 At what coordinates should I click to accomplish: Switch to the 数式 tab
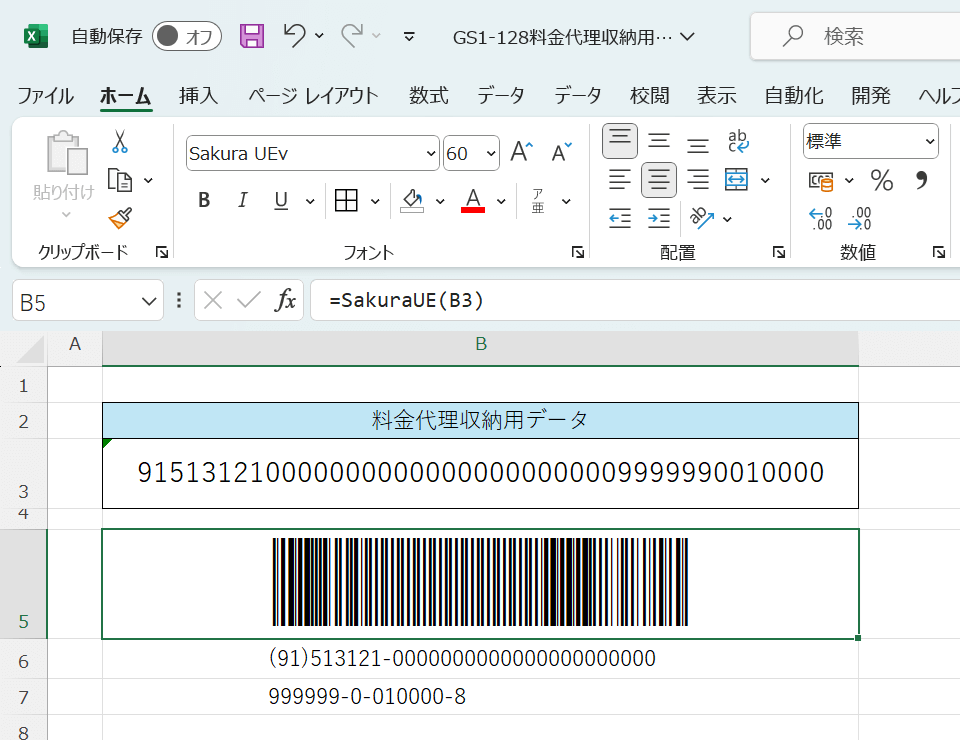click(429, 95)
